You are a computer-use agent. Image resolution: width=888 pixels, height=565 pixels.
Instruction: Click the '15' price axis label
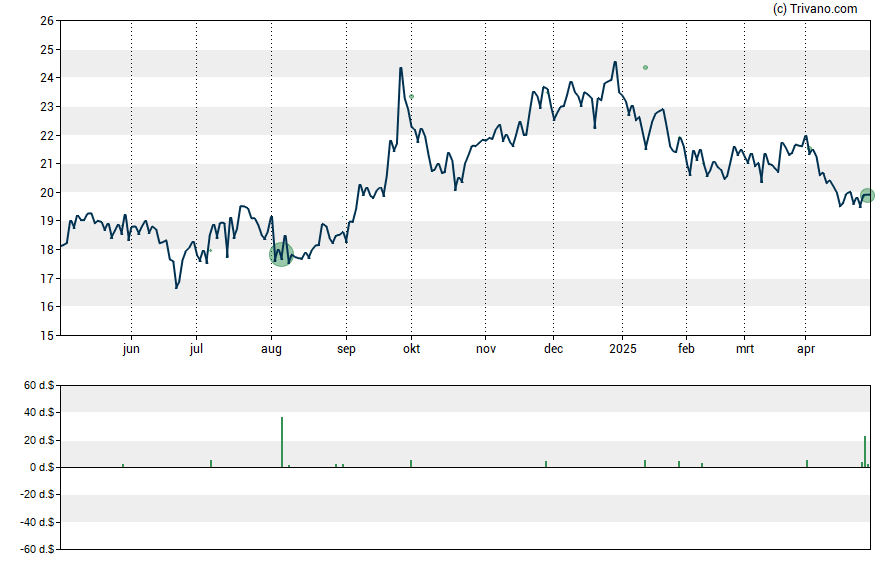pos(47,336)
